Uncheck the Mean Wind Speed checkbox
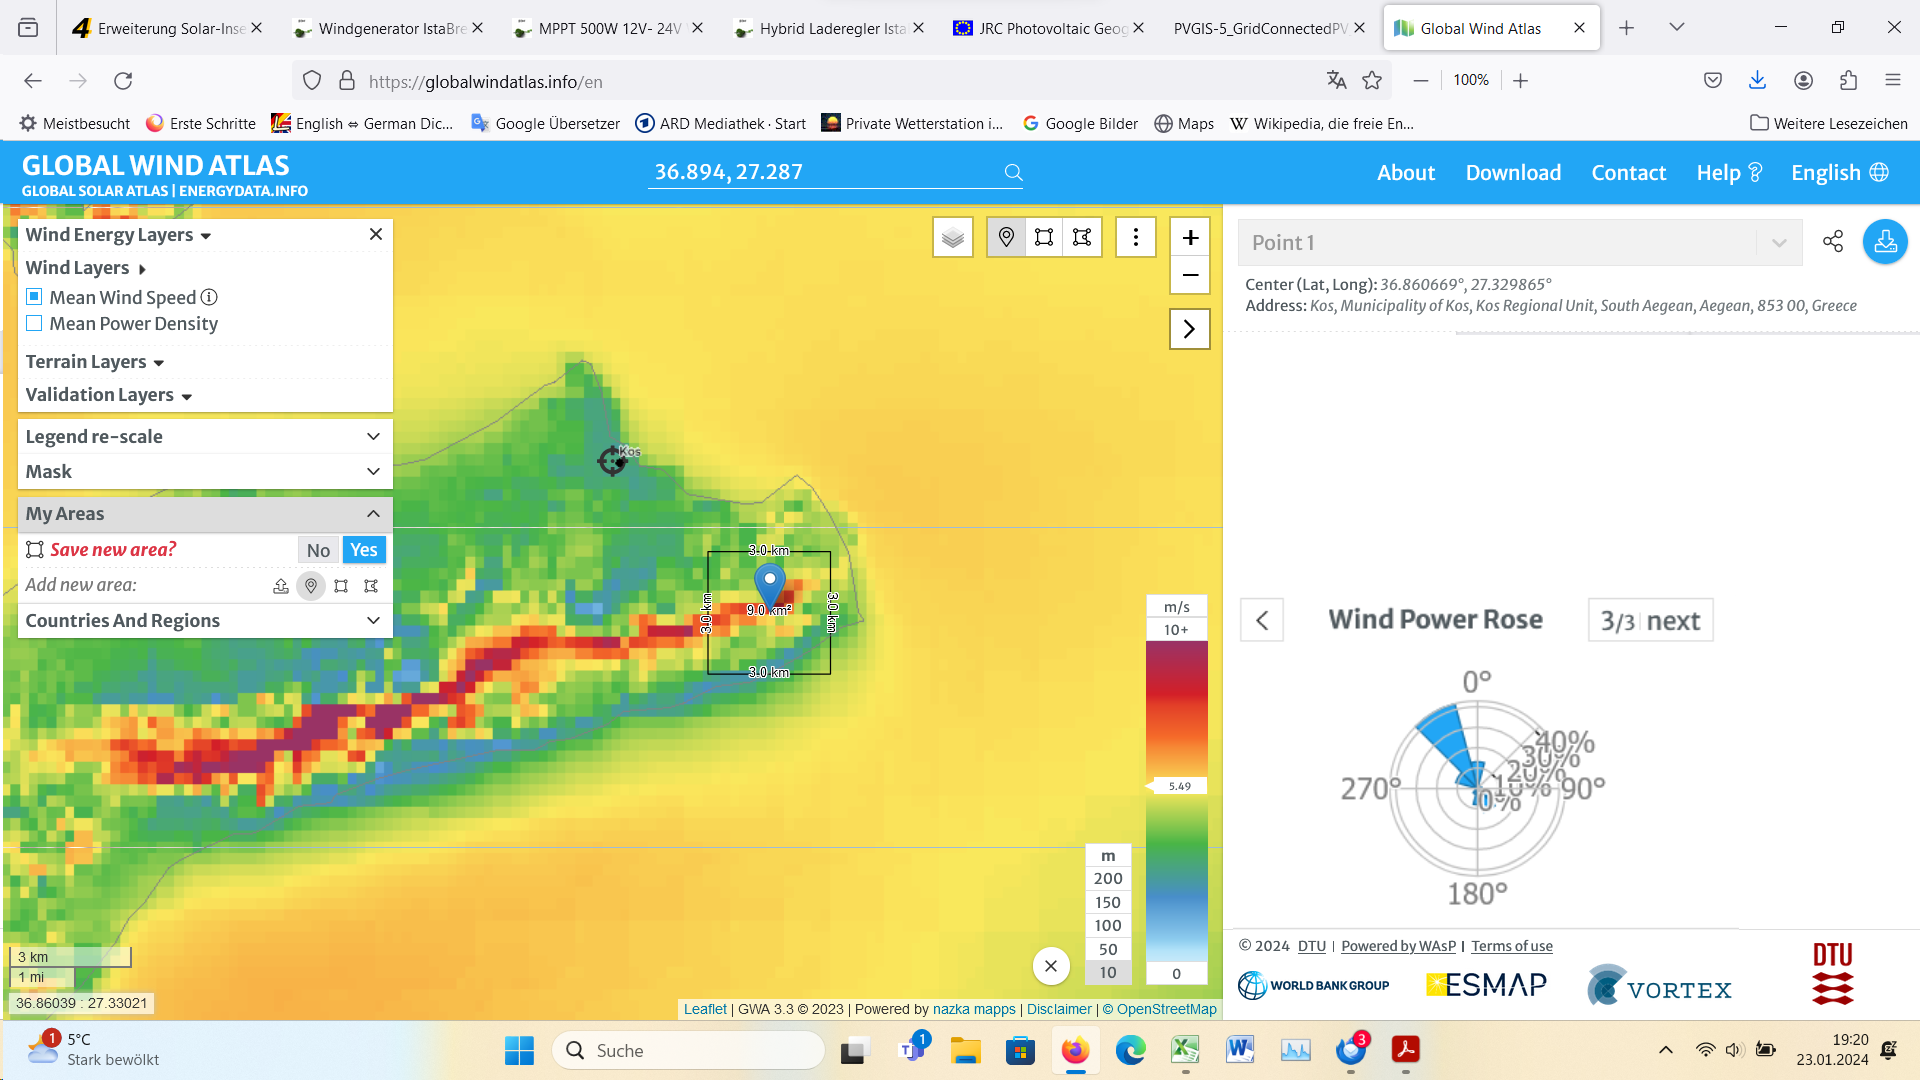The width and height of the screenshot is (1920, 1080). point(34,297)
